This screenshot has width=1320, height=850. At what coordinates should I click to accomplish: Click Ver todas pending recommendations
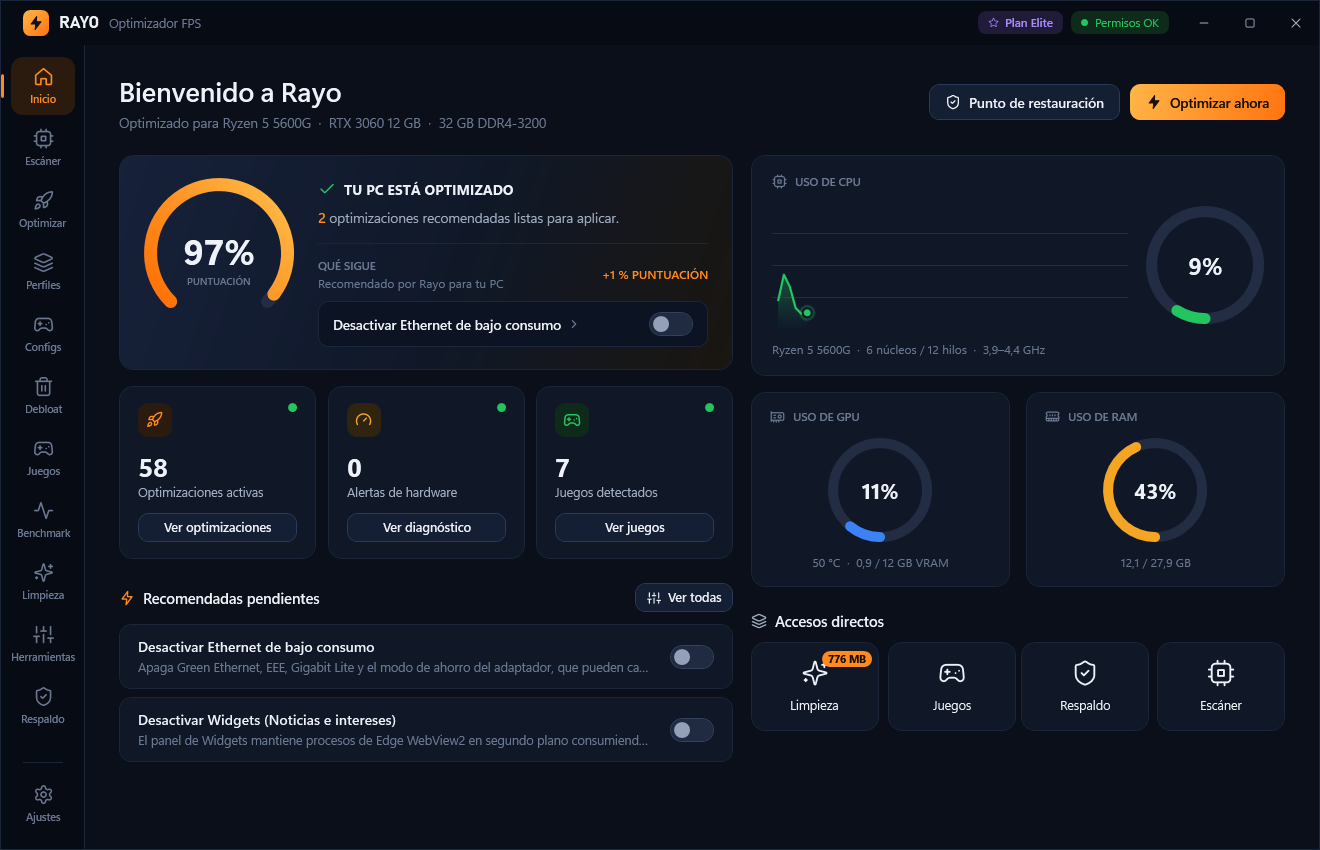pyautogui.click(x=684, y=598)
